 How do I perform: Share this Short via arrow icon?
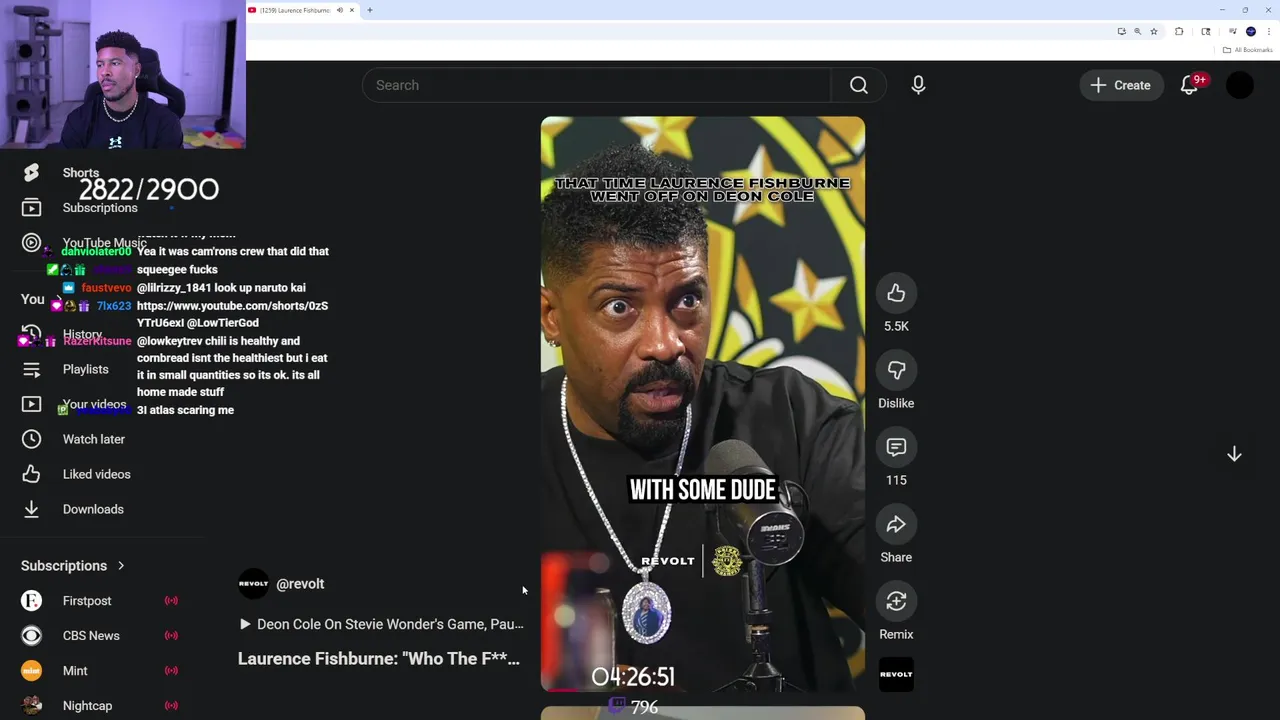[896, 524]
